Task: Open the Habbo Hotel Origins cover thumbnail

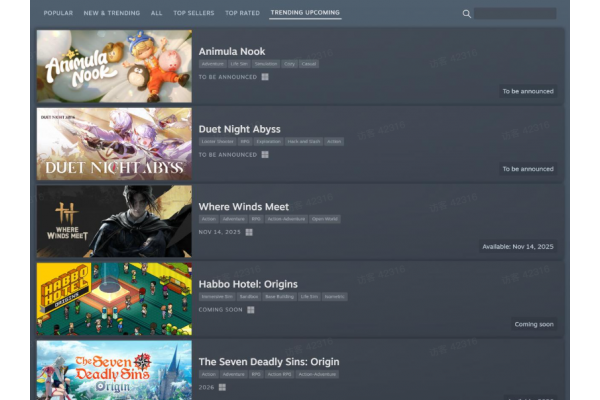Action: [114, 299]
